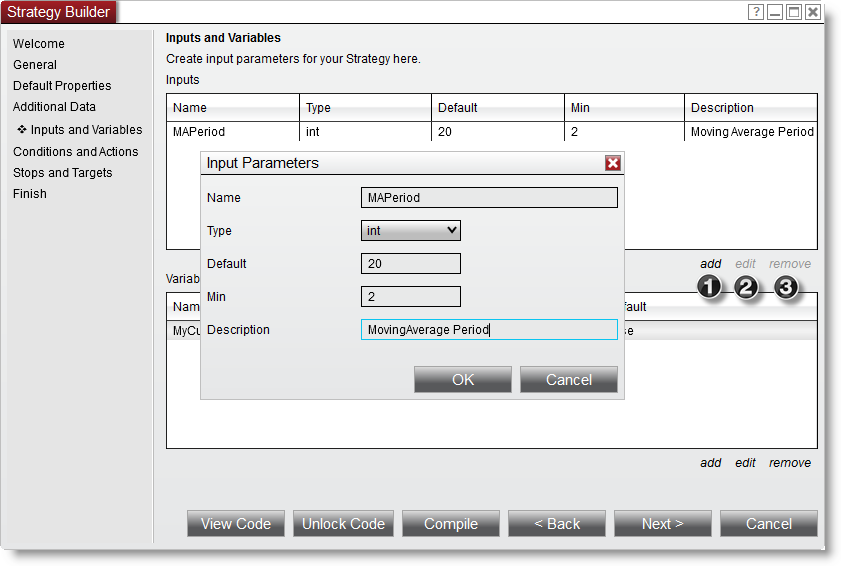The image size is (841, 566).
Task: Click the numbered callout 3 marker
Action: tap(787, 288)
